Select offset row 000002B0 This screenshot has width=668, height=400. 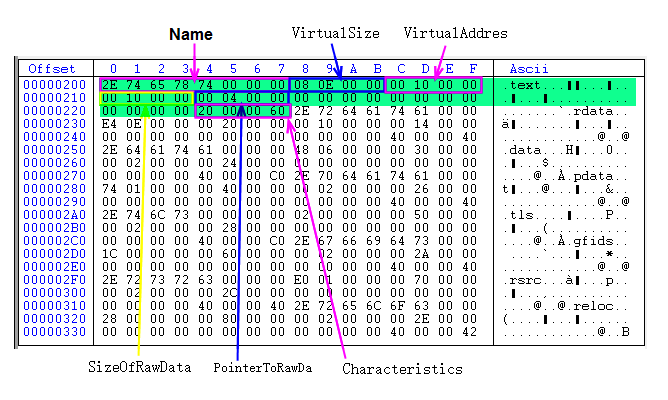(x=55, y=228)
